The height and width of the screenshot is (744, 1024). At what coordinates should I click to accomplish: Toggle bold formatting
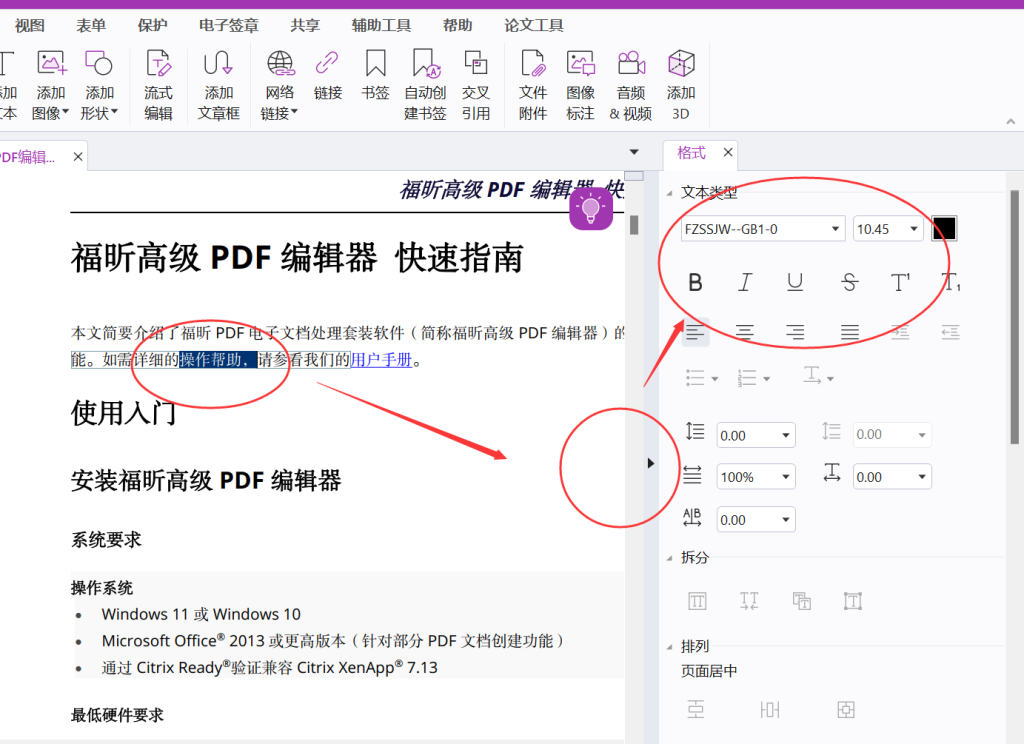(x=696, y=282)
